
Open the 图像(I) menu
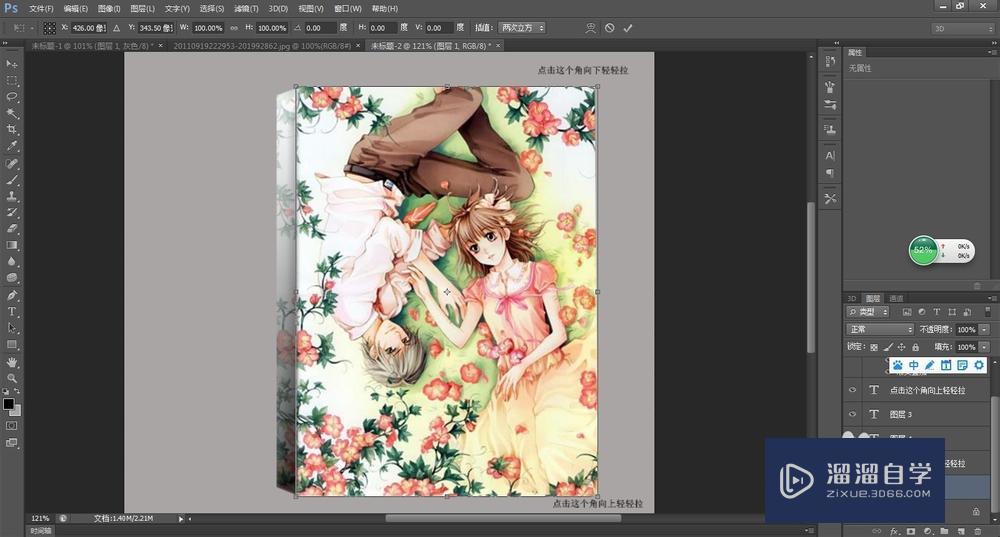[110, 8]
